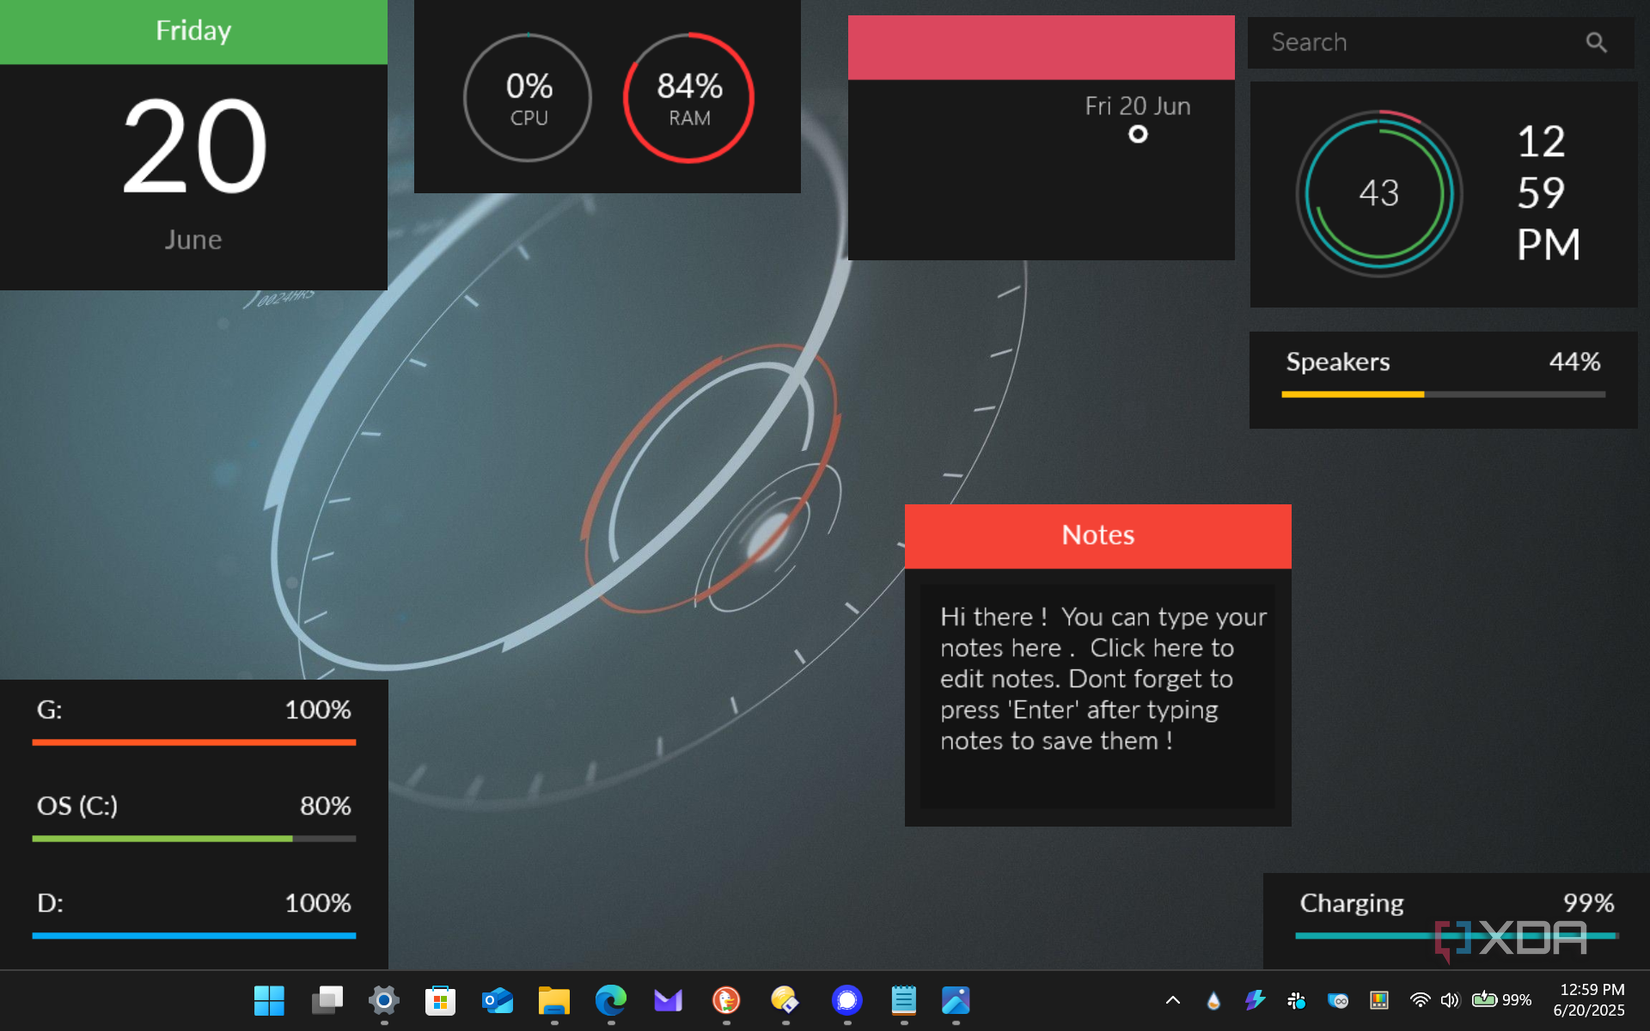Launch the Microsoft Store
The width and height of the screenshot is (1650, 1031).
pyautogui.click(x=440, y=1001)
